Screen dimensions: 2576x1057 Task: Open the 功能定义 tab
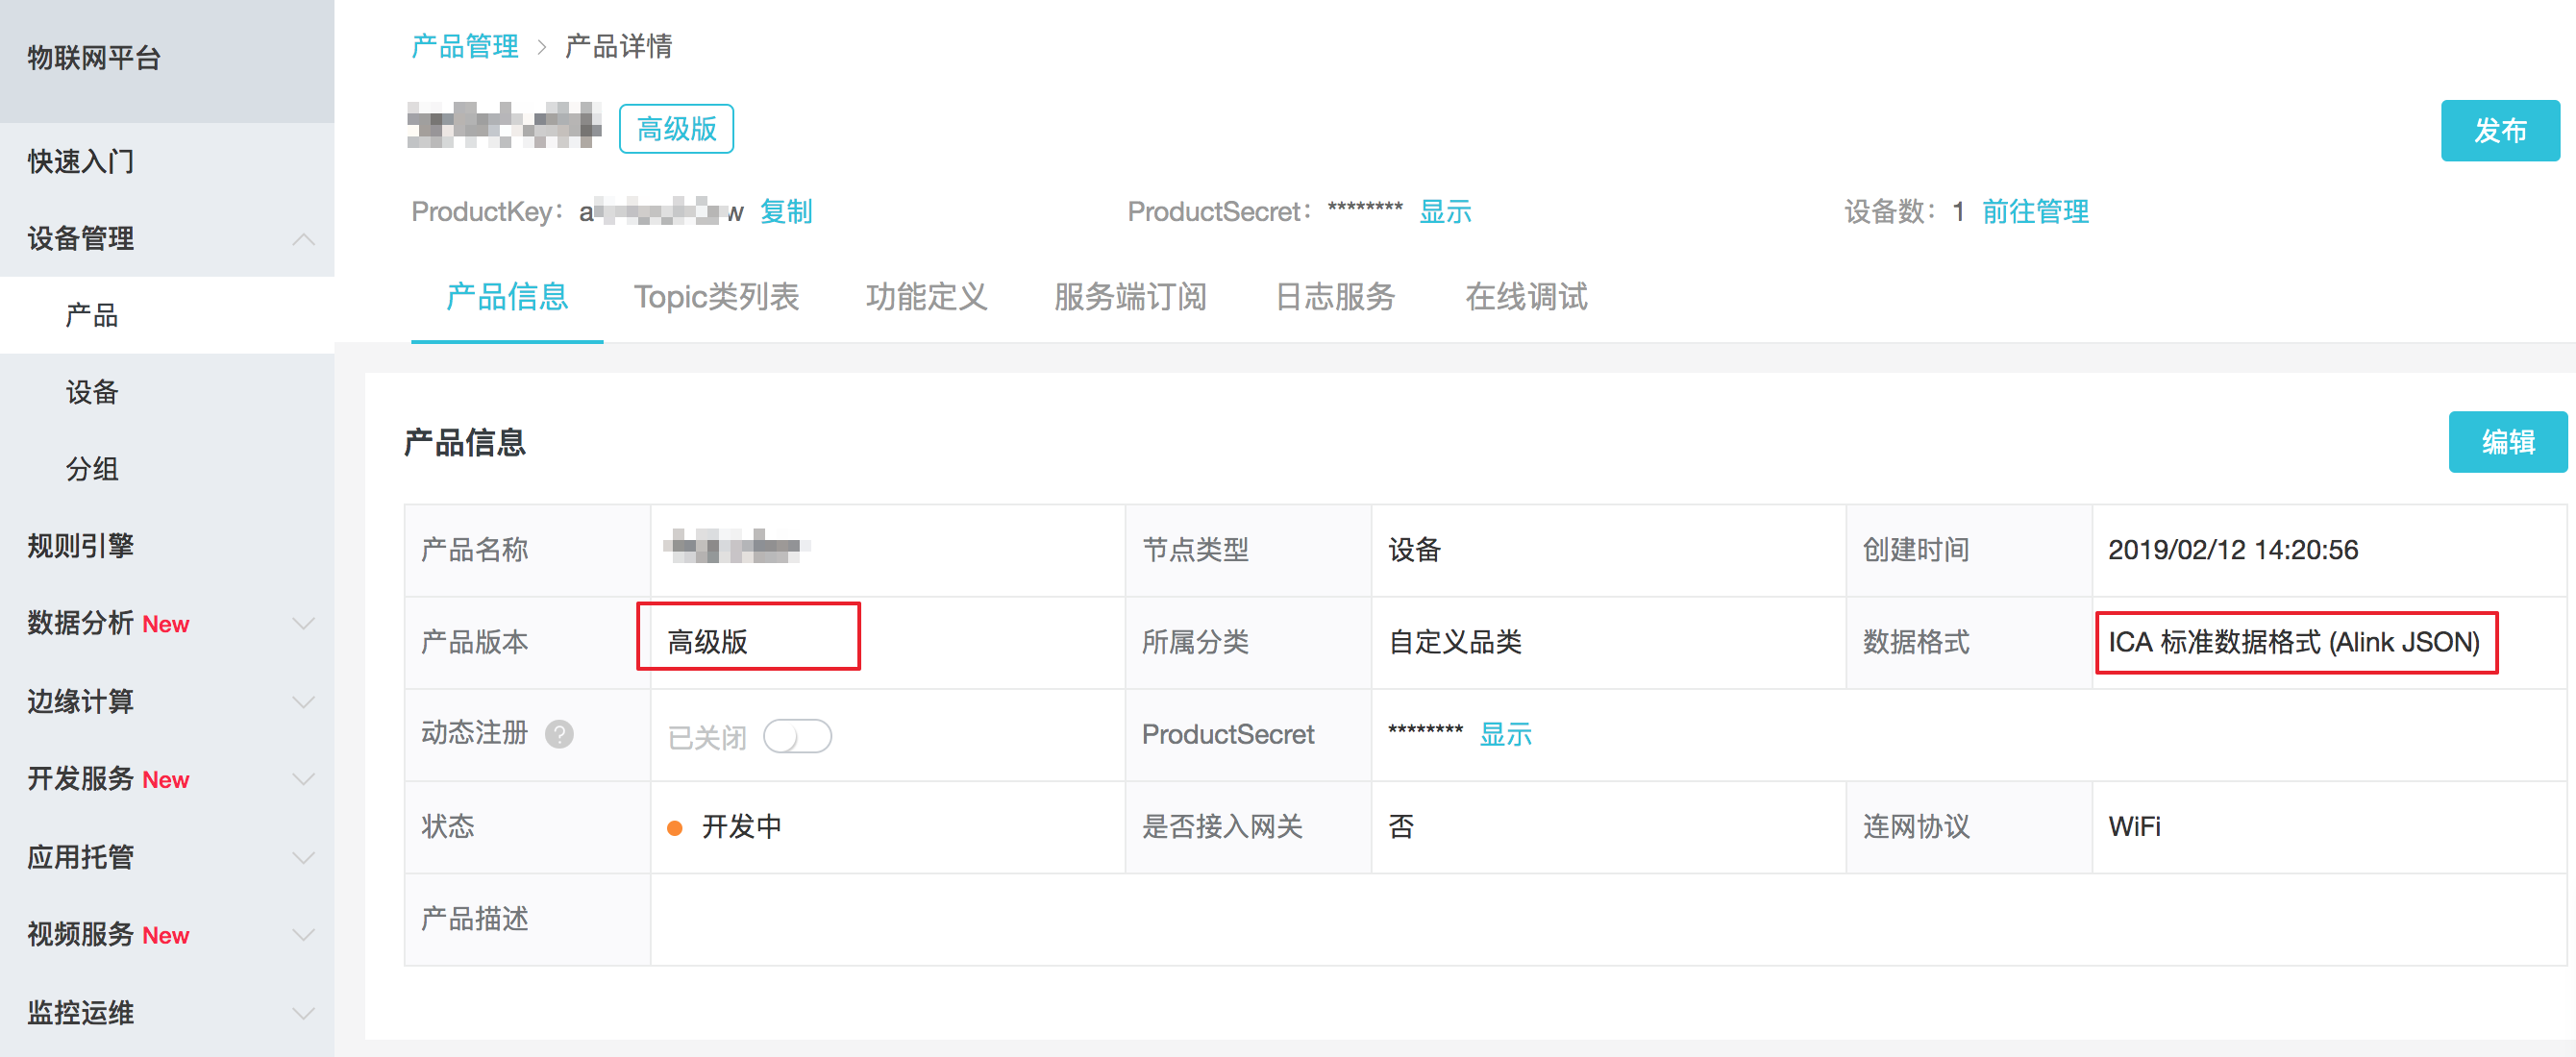(x=926, y=297)
